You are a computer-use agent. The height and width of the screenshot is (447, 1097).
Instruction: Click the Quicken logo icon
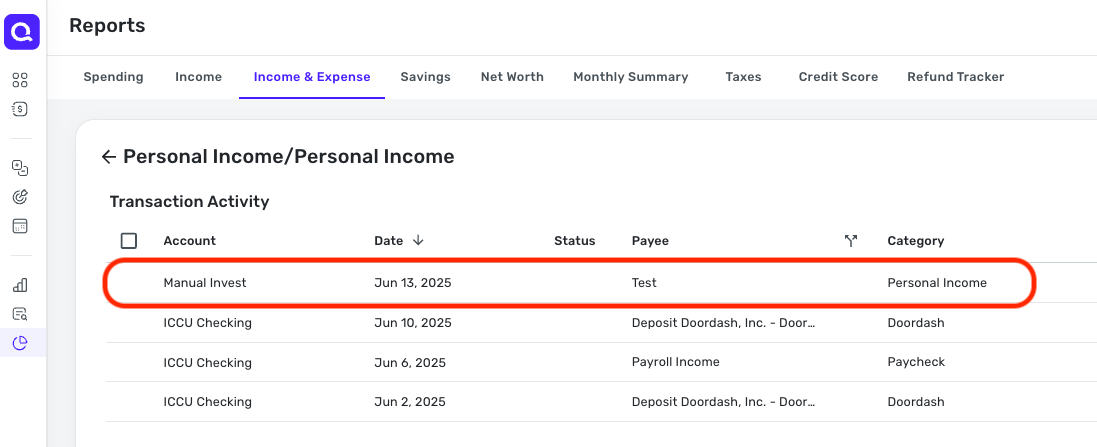pyautogui.click(x=22, y=32)
